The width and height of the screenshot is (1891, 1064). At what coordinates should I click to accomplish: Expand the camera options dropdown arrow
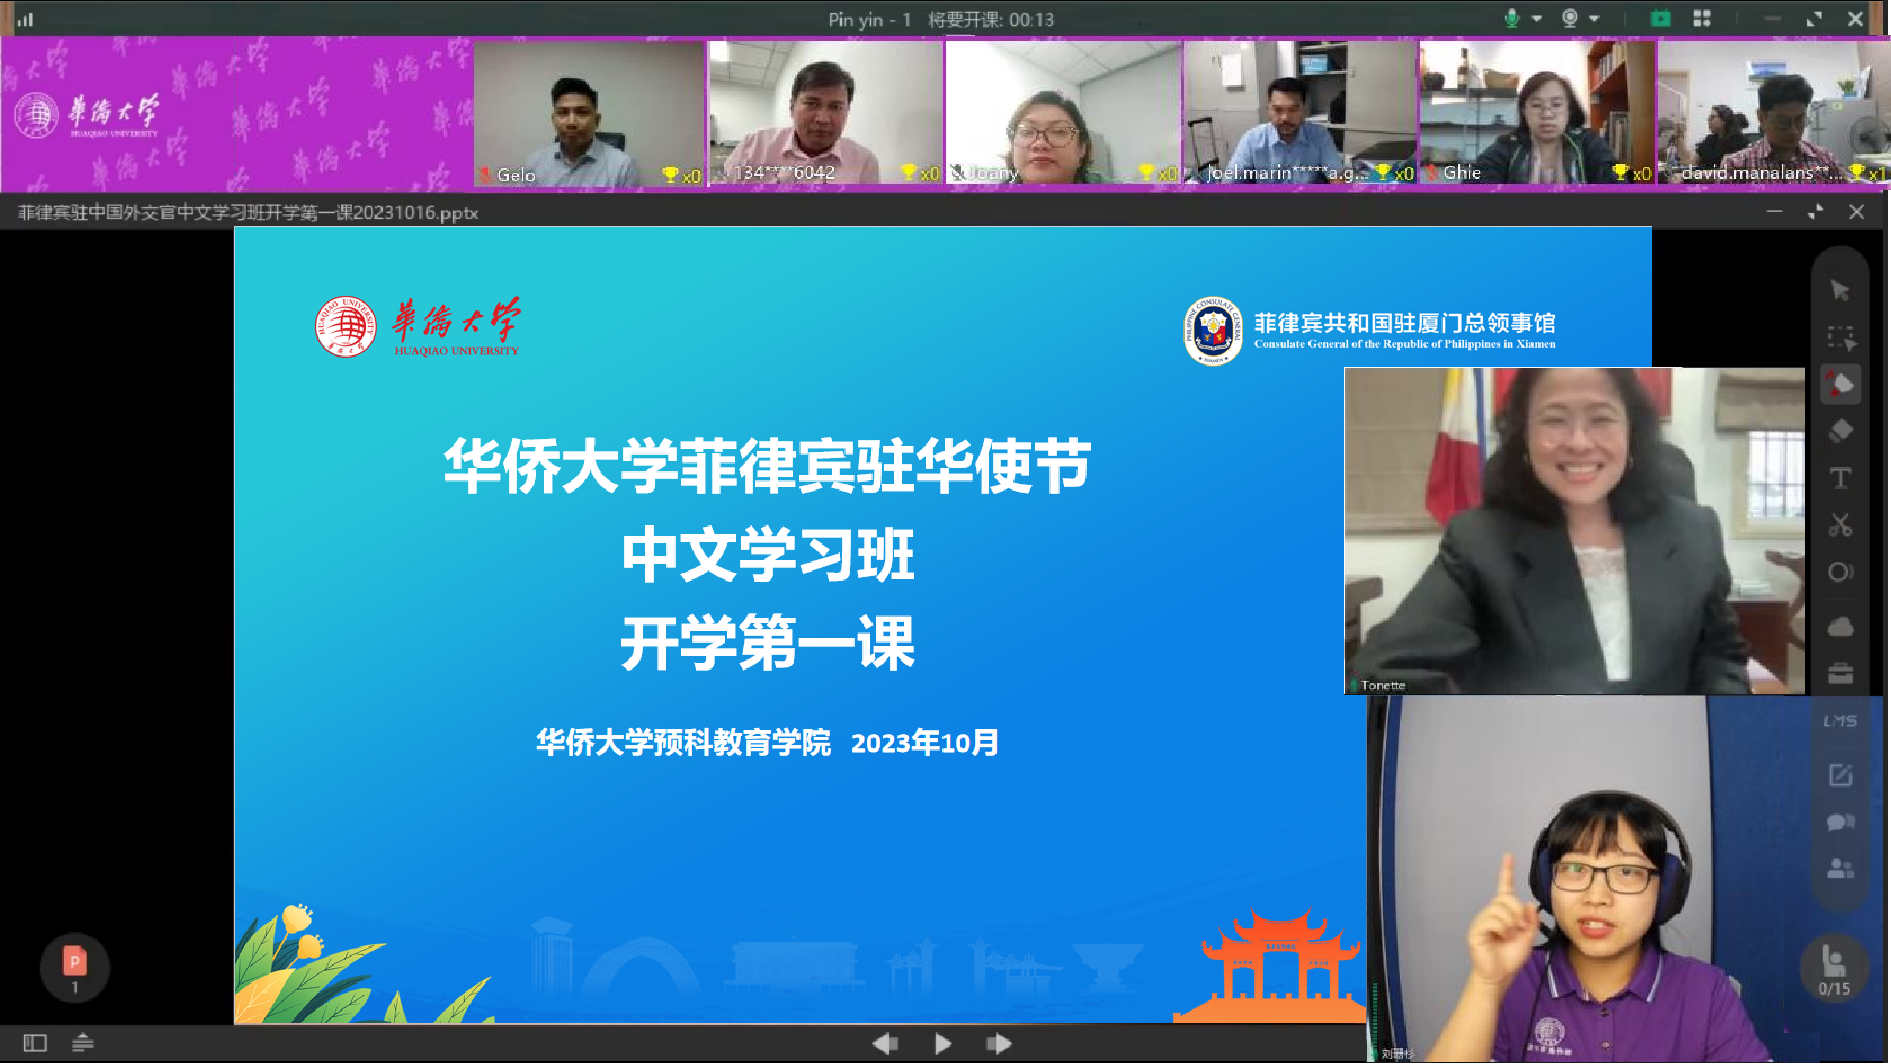1594,18
